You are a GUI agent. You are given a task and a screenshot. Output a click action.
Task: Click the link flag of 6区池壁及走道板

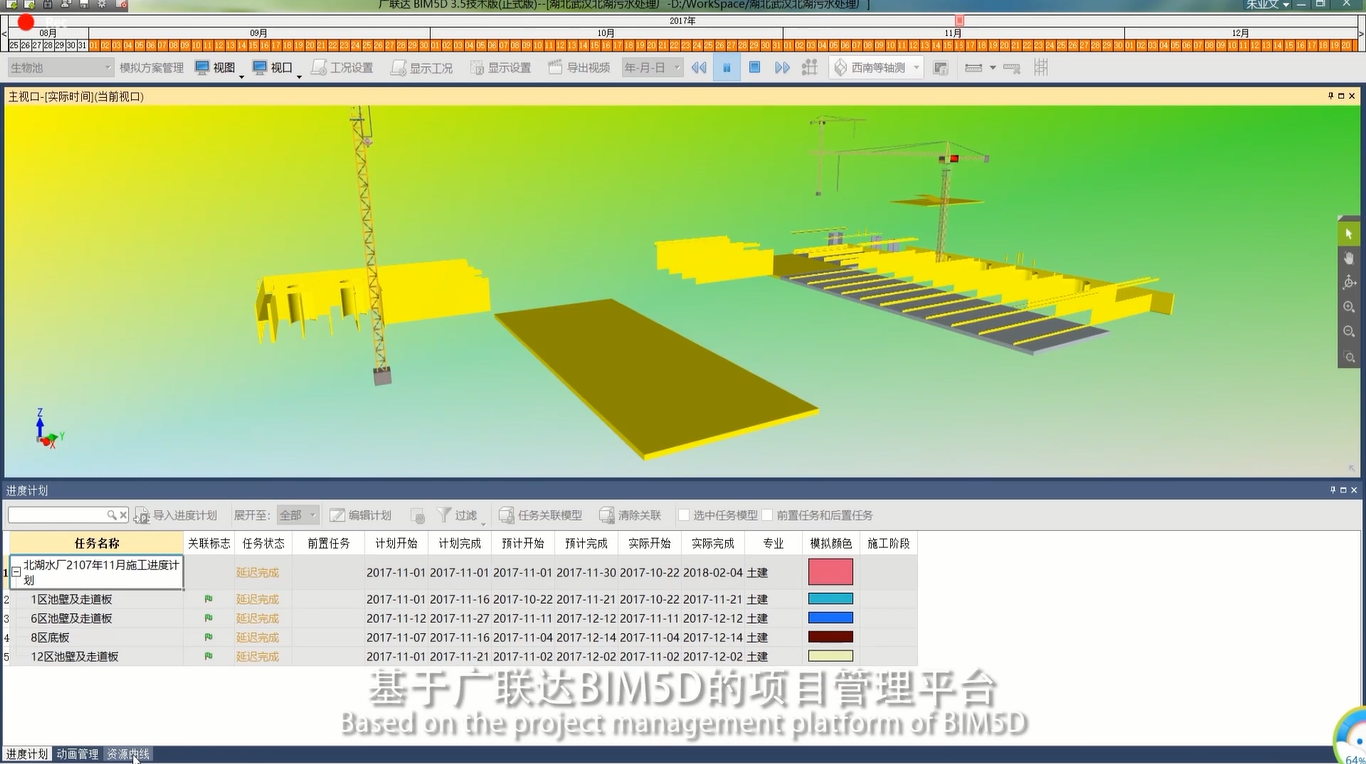point(208,618)
